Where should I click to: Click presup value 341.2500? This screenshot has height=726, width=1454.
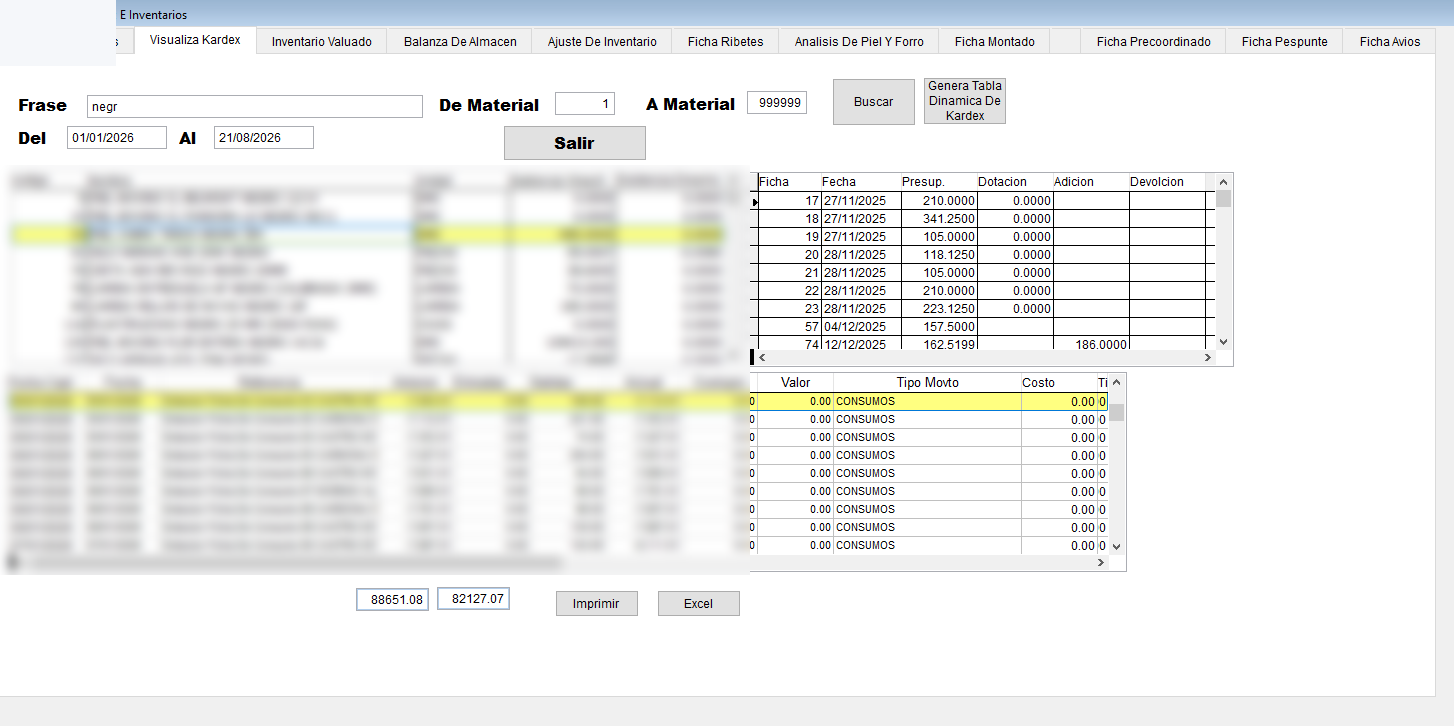pyautogui.click(x=939, y=218)
